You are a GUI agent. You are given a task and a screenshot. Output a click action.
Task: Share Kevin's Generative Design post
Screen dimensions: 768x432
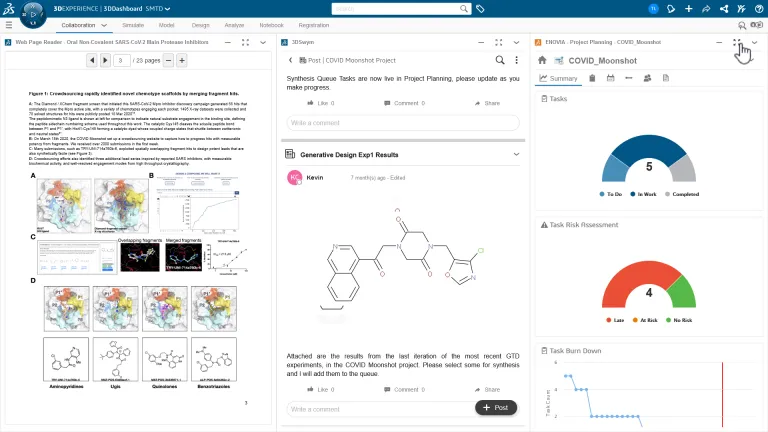point(487,389)
